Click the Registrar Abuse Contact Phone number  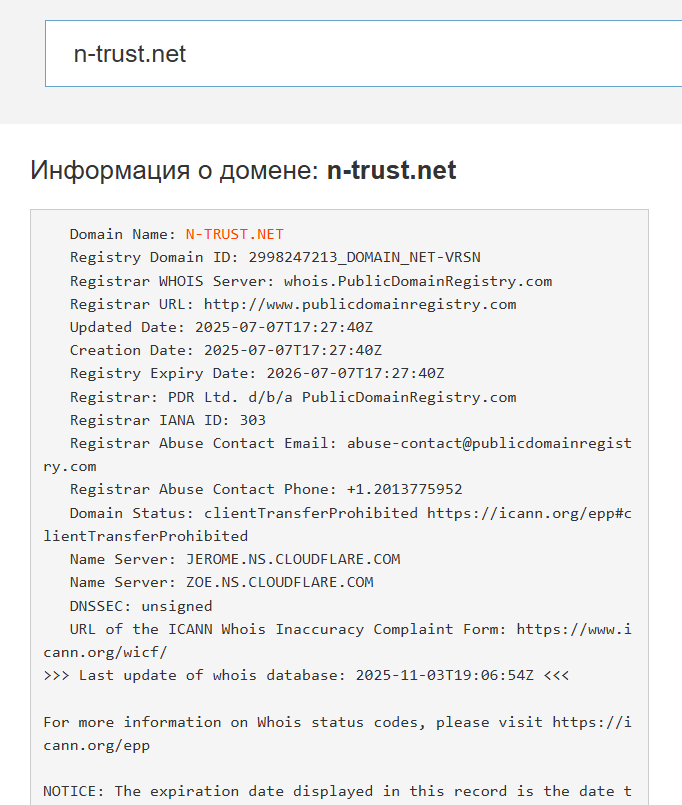tap(404, 489)
